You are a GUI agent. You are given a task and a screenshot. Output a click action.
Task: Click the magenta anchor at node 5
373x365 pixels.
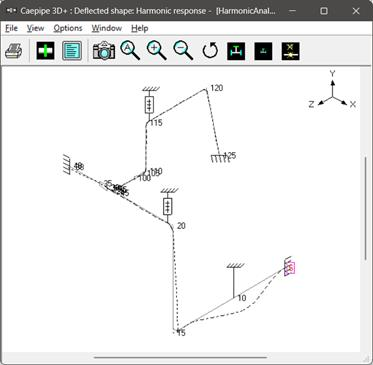pos(289,268)
